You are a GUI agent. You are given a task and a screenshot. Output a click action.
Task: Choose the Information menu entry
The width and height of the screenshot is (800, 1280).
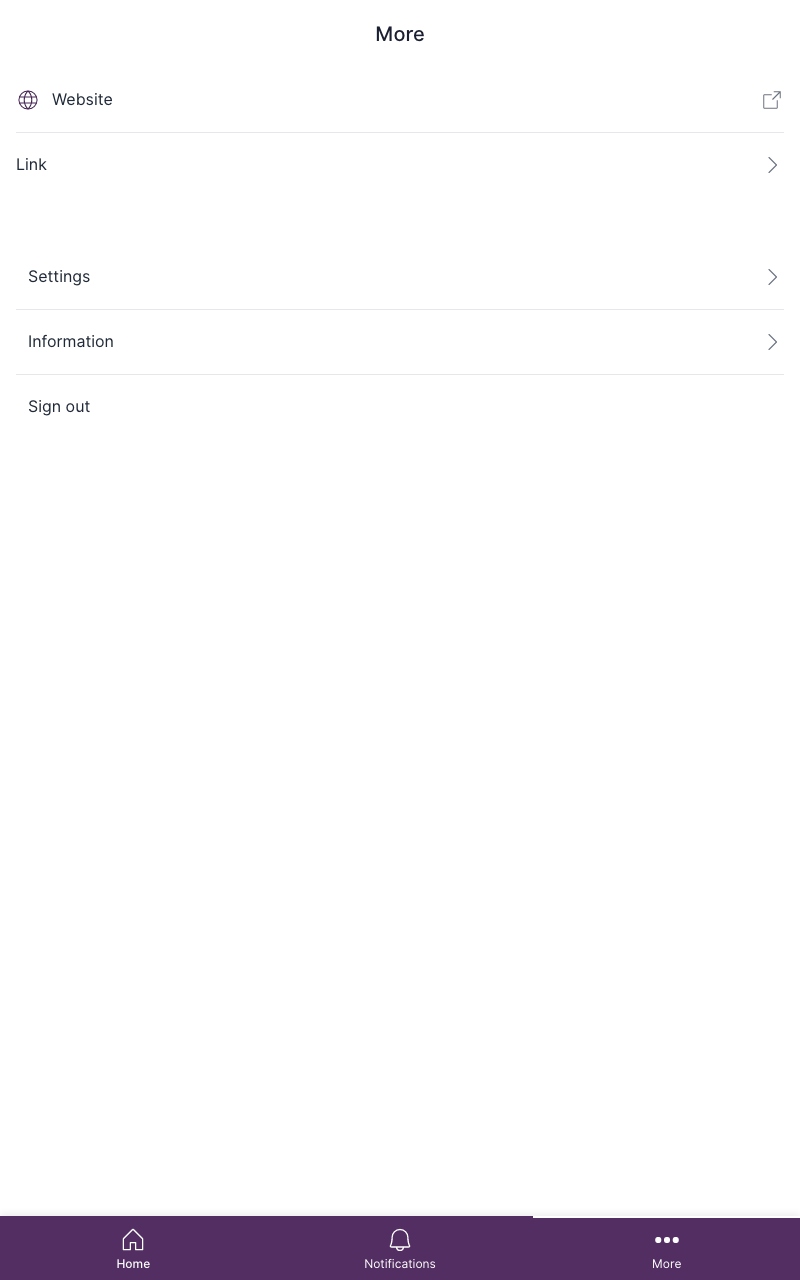click(x=71, y=341)
